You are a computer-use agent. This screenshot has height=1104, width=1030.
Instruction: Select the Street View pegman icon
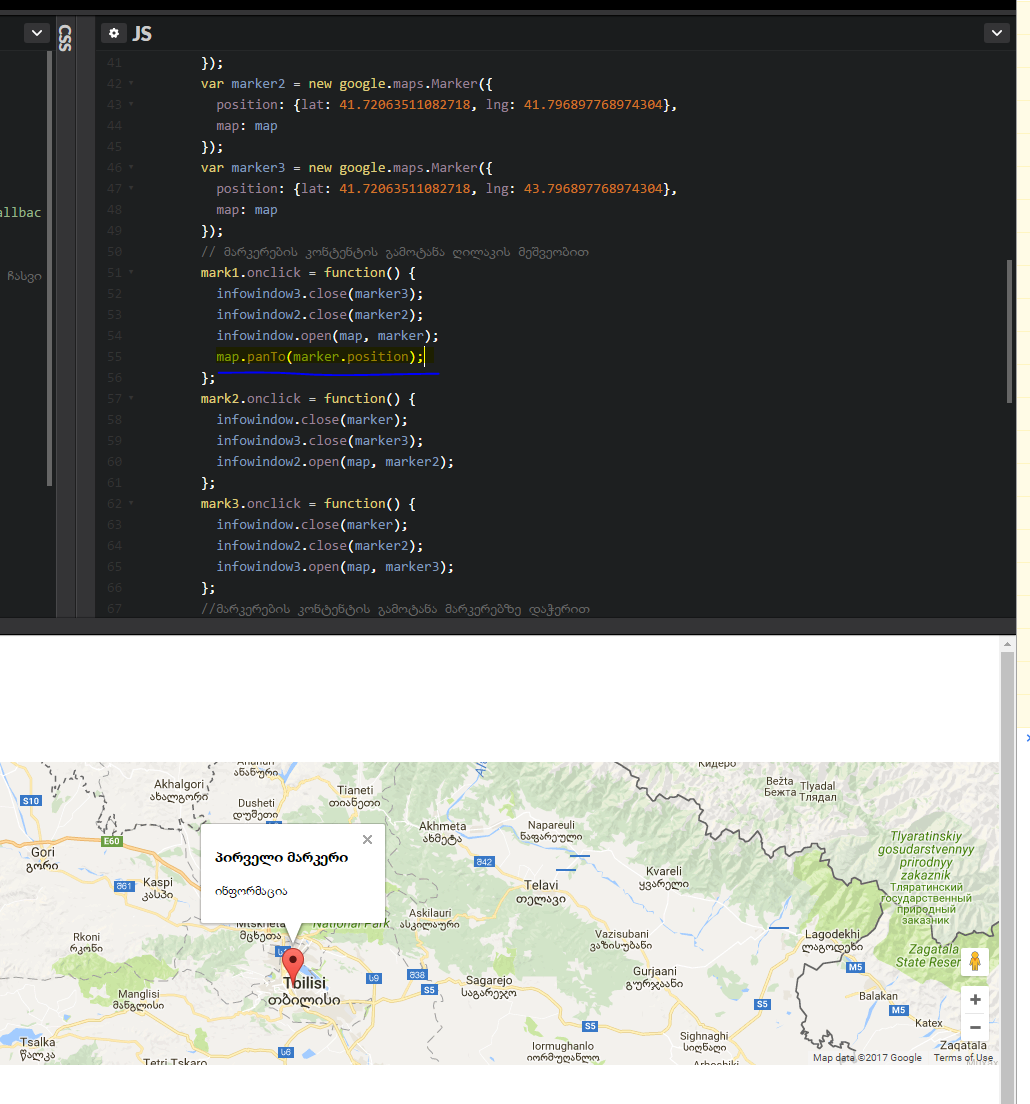[x=974, y=962]
